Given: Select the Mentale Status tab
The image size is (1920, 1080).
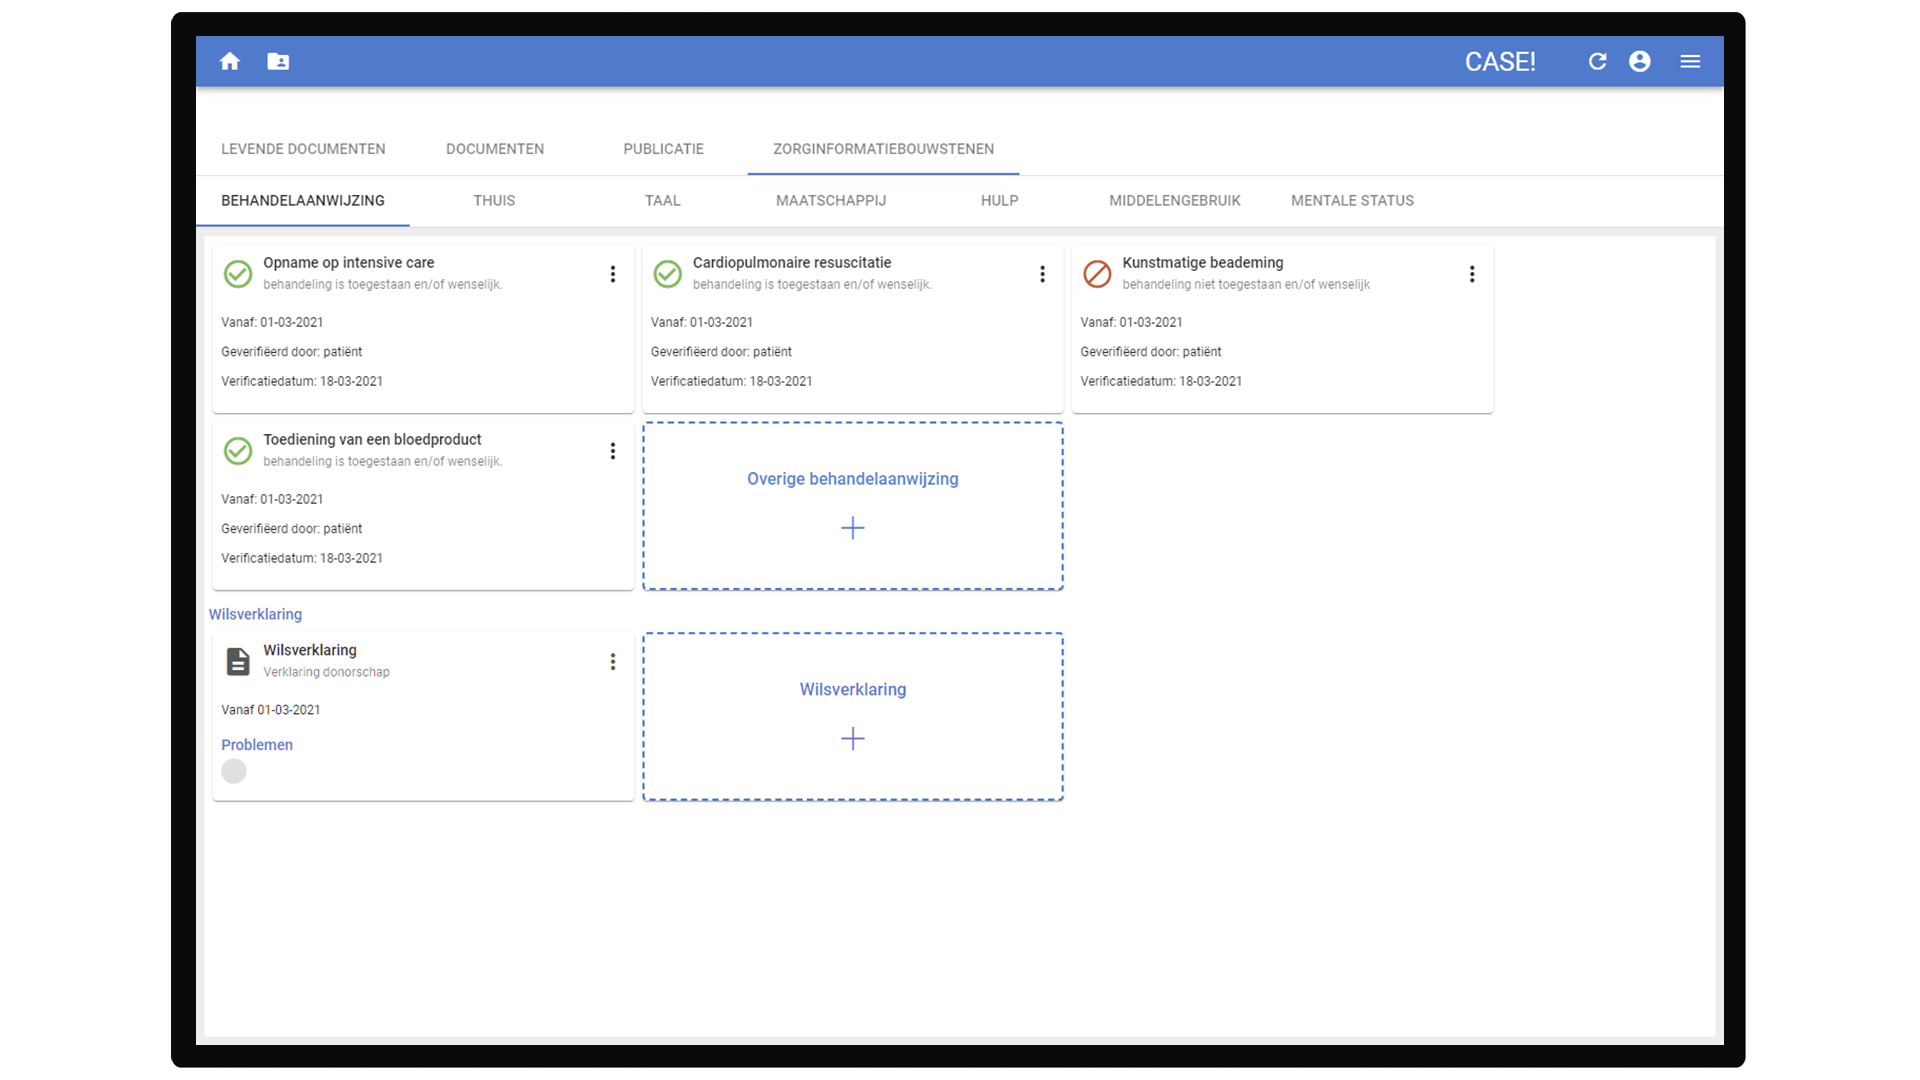Looking at the screenshot, I should pyautogui.click(x=1352, y=201).
